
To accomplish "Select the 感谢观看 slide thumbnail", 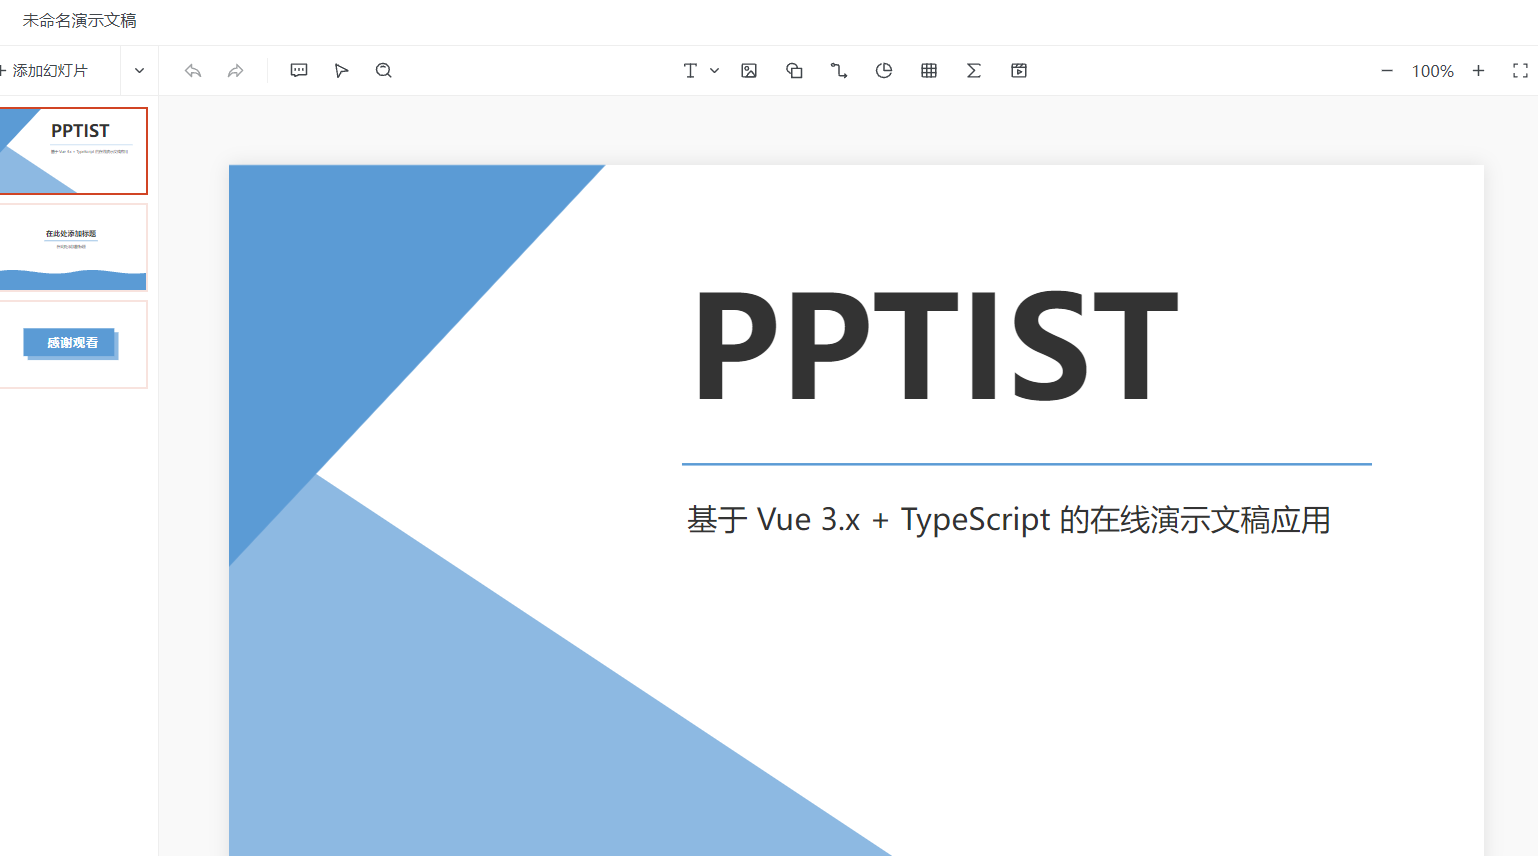I will point(73,344).
